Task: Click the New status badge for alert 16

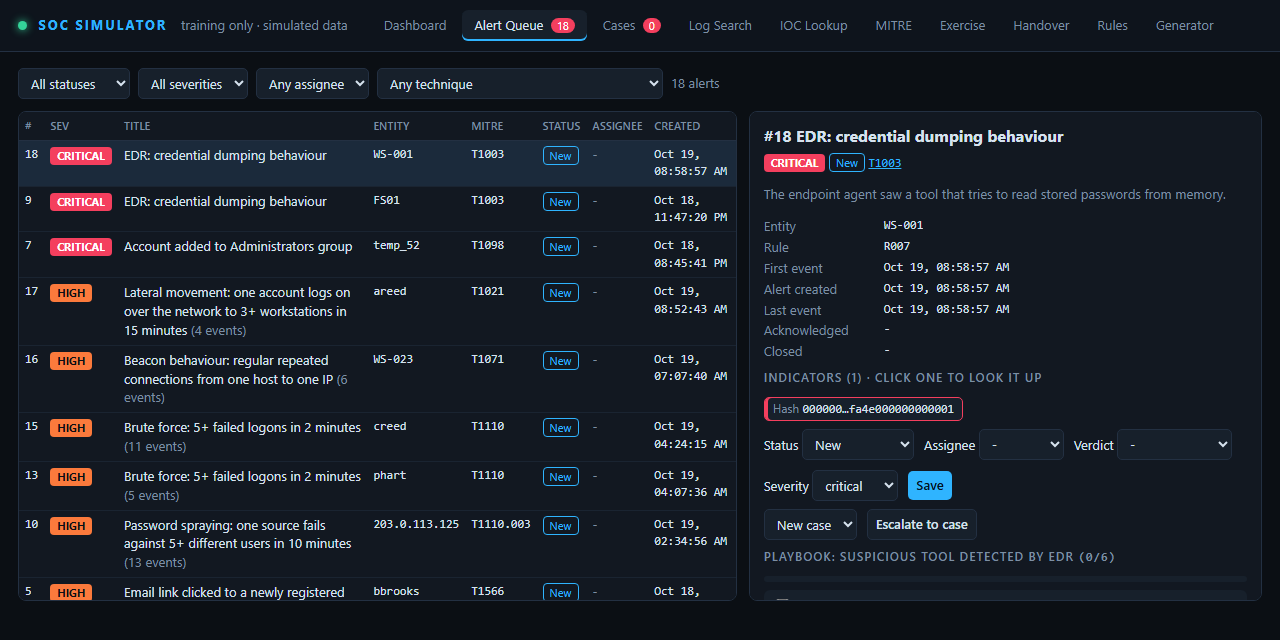Action: (x=561, y=361)
